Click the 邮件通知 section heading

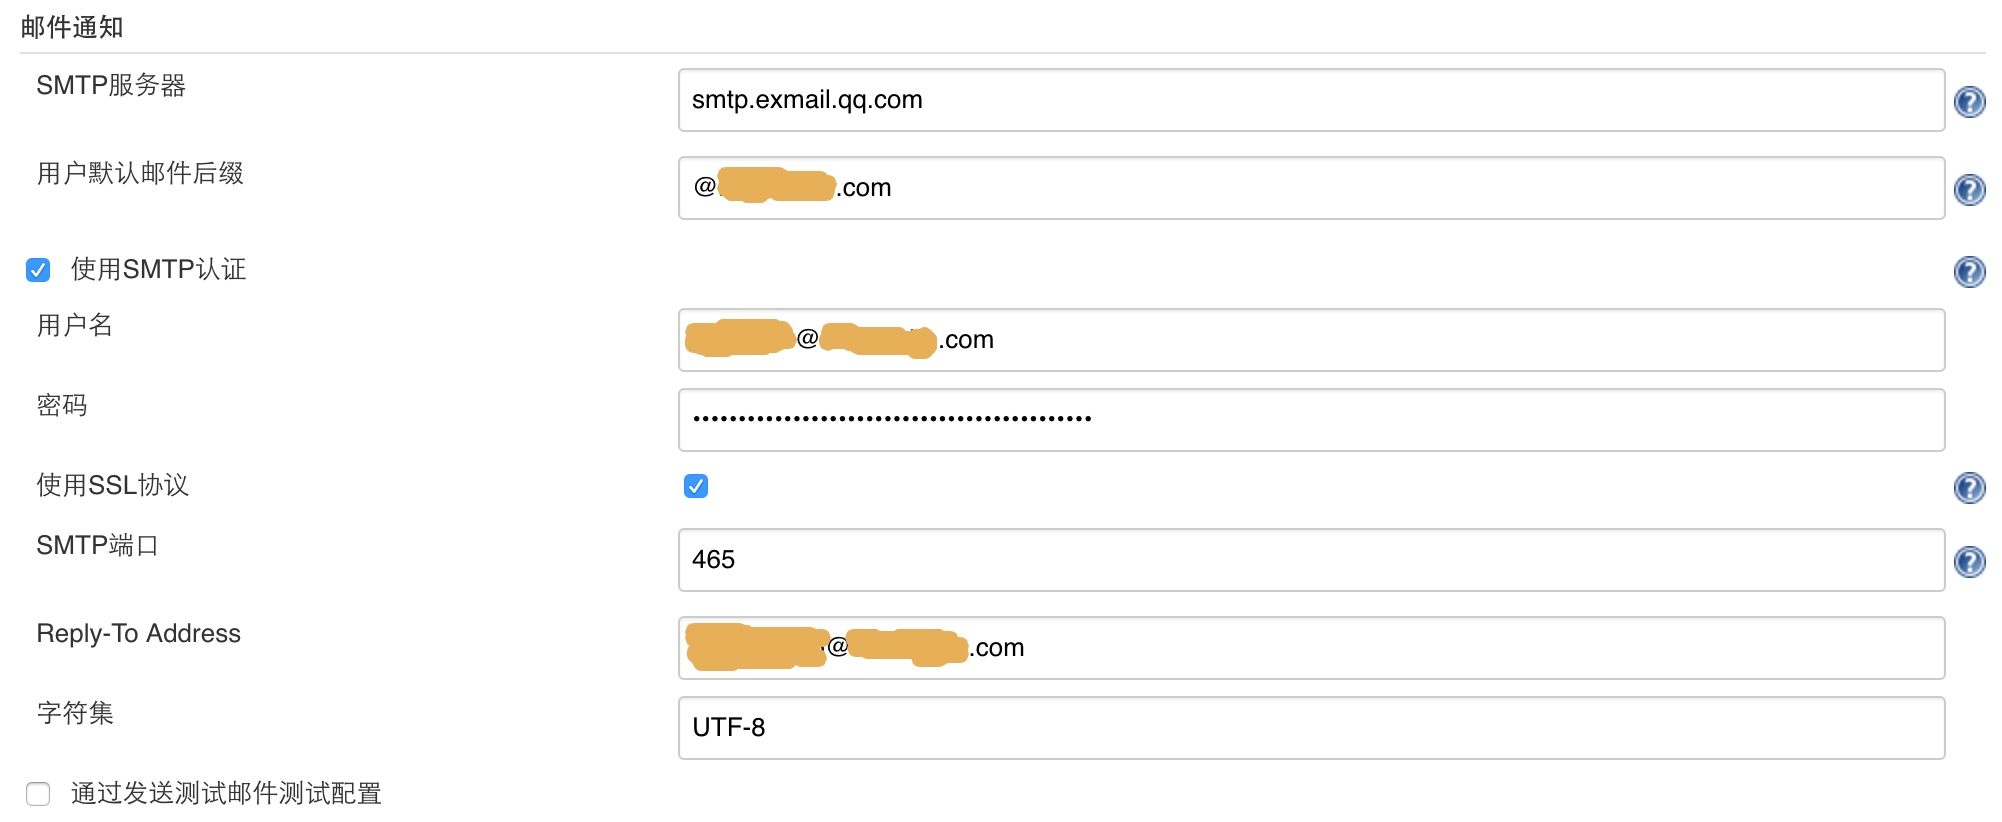click(72, 27)
